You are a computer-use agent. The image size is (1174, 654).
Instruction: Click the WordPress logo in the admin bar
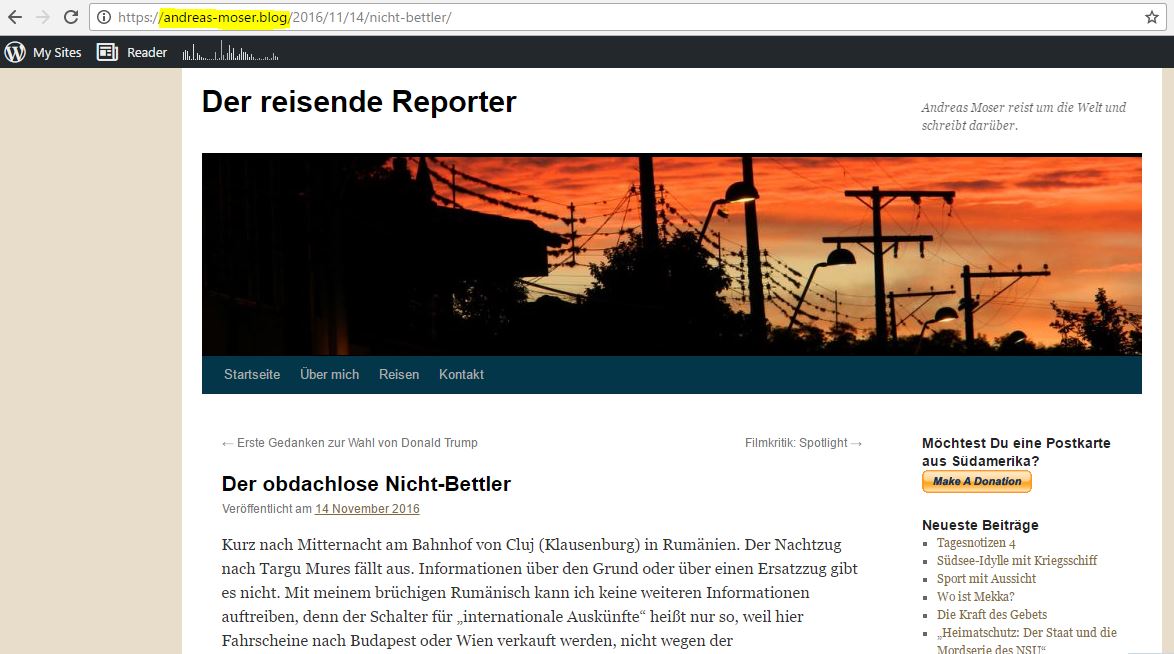click(14, 52)
